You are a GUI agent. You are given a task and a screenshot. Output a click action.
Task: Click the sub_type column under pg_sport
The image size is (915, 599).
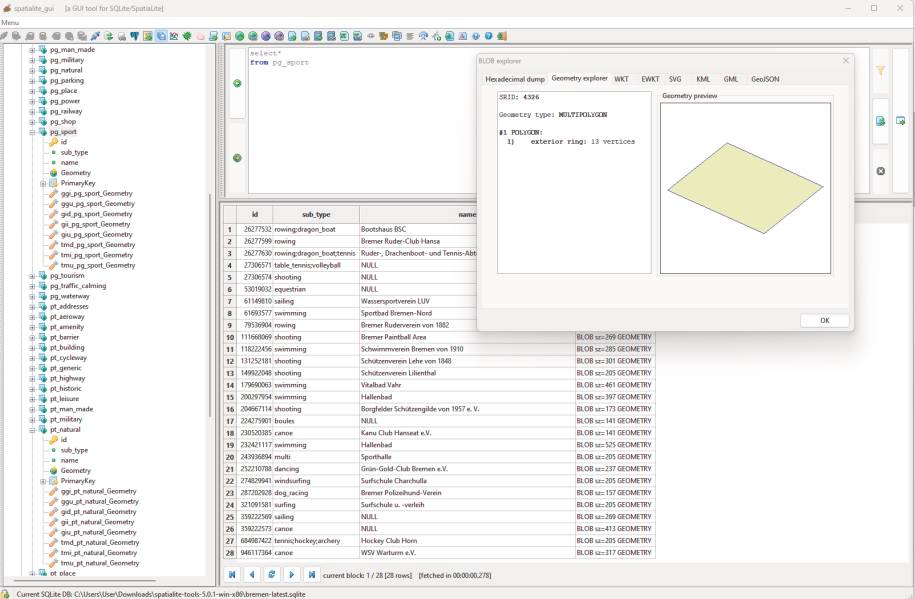click(x=74, y=152)
